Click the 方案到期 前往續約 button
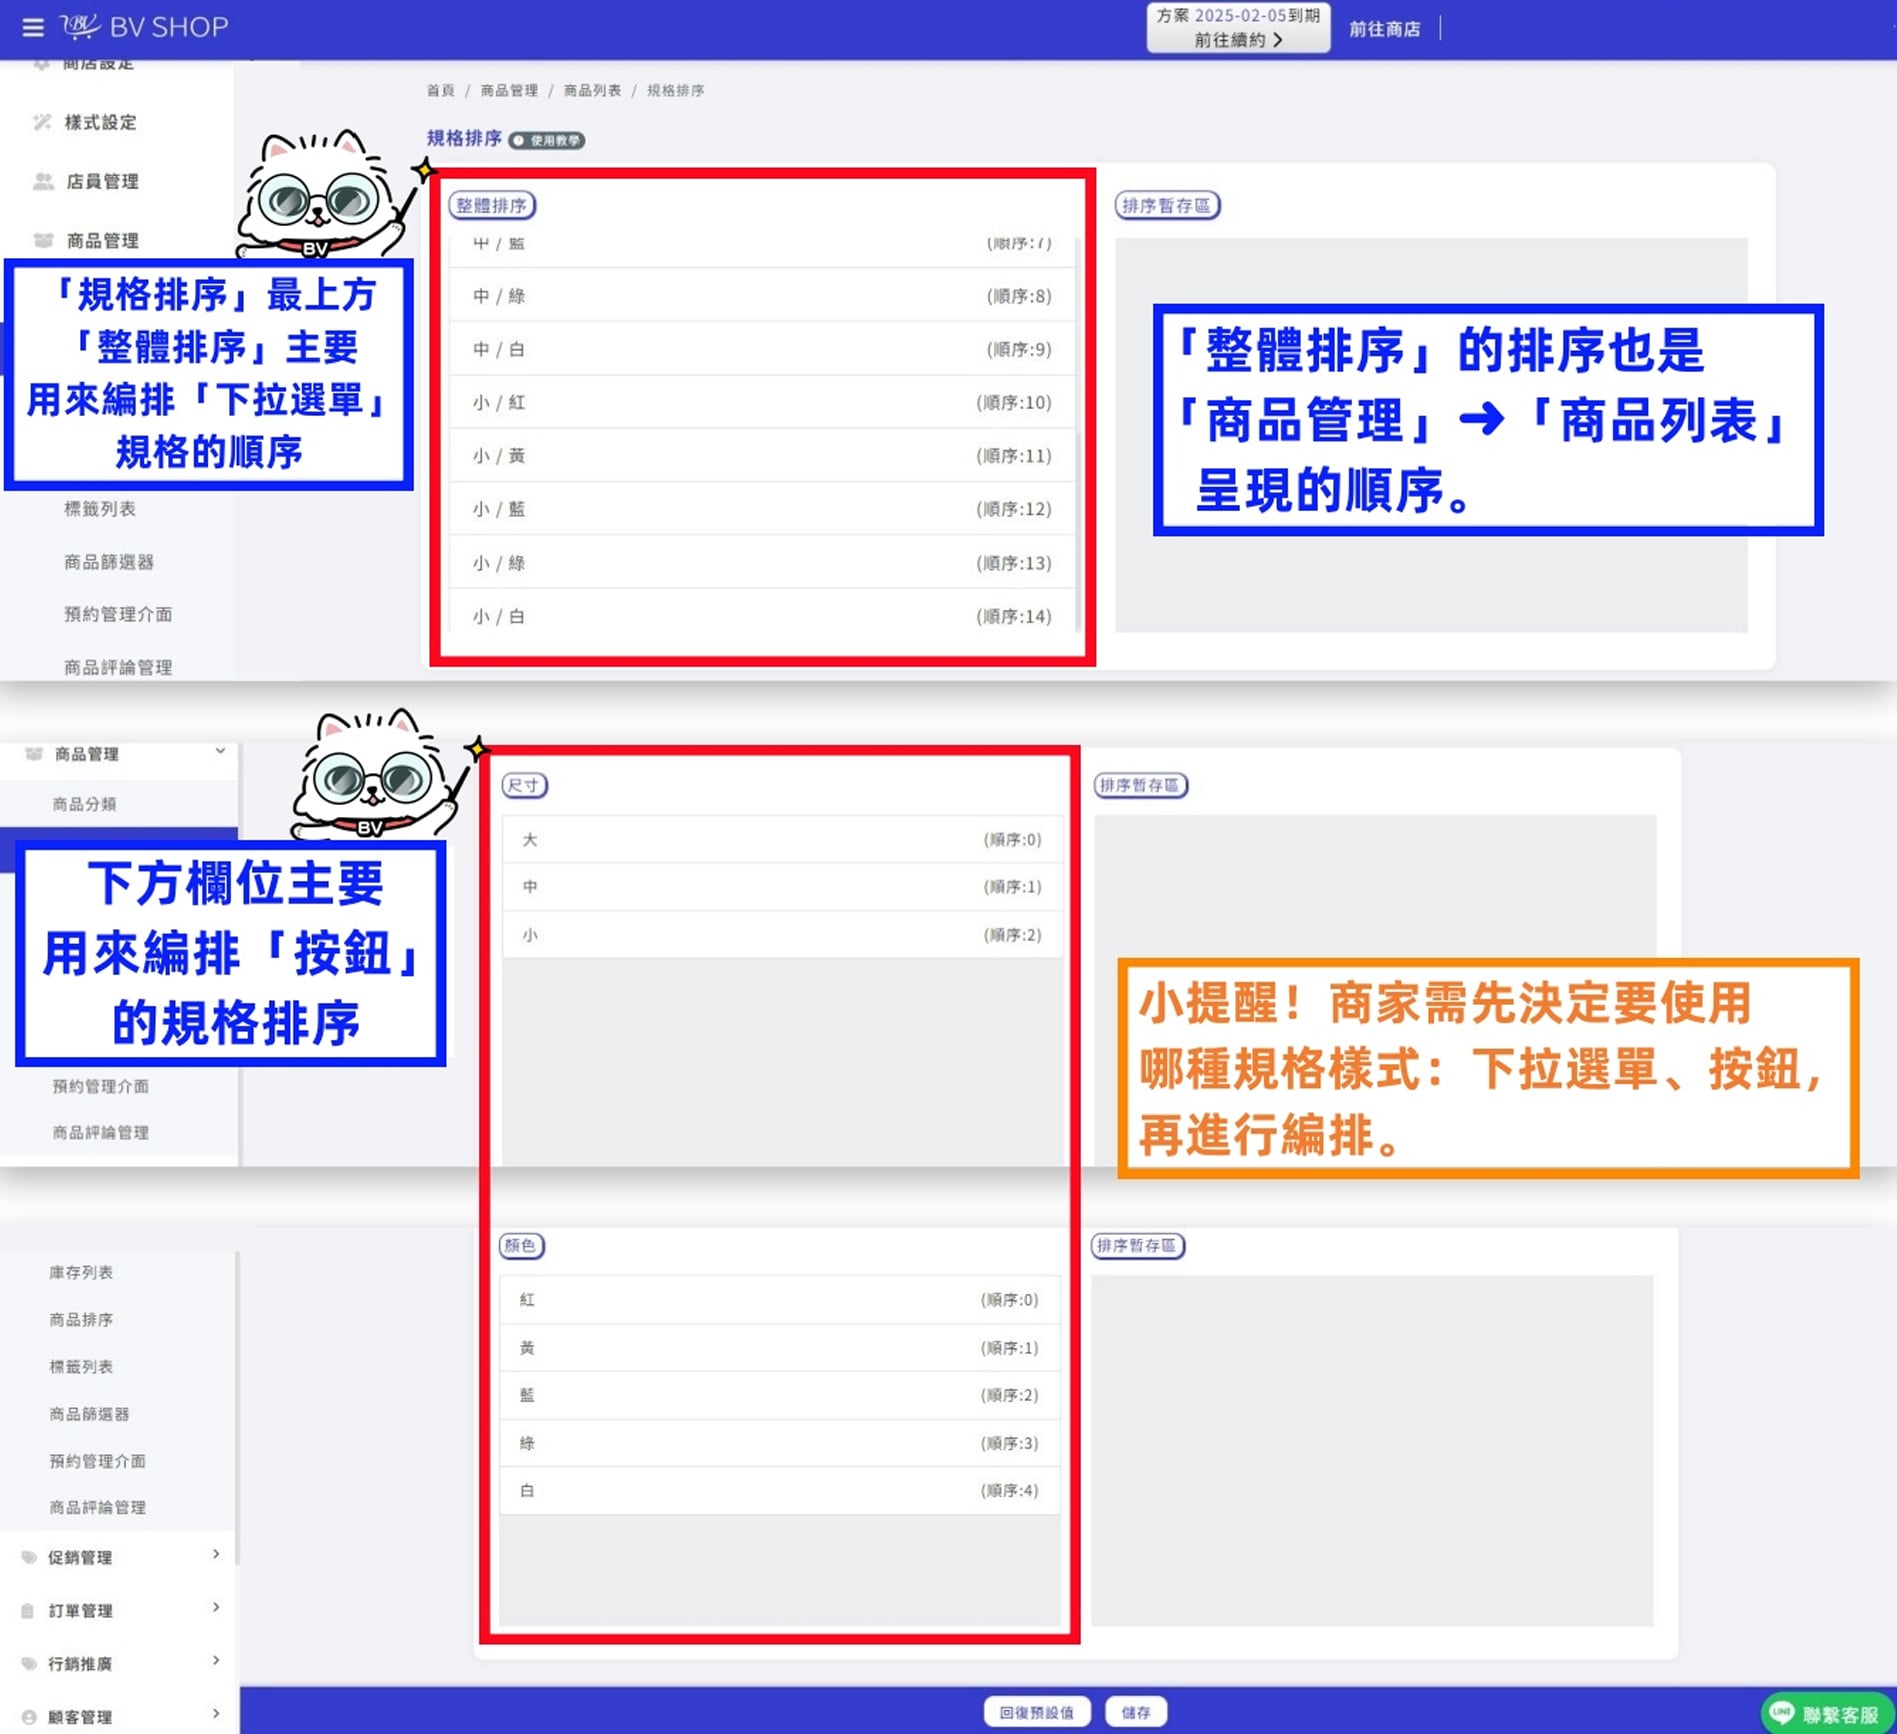Viewport: 1897px width, 1734px height. point(1238,28)
